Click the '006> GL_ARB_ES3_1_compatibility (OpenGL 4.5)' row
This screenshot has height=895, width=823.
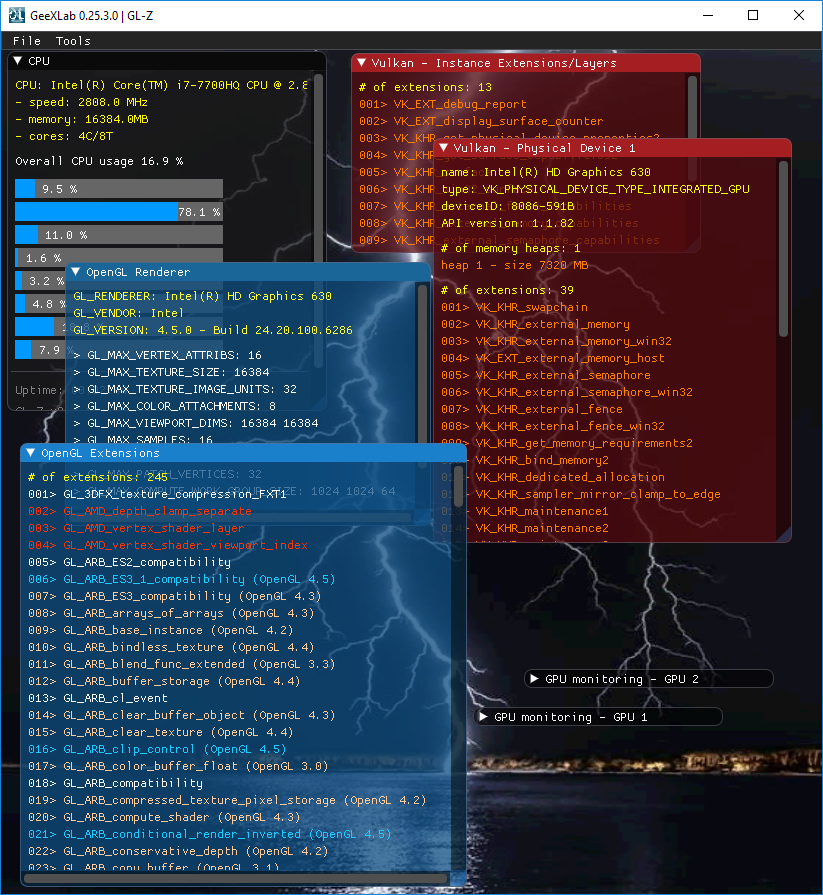coord(182,579)
